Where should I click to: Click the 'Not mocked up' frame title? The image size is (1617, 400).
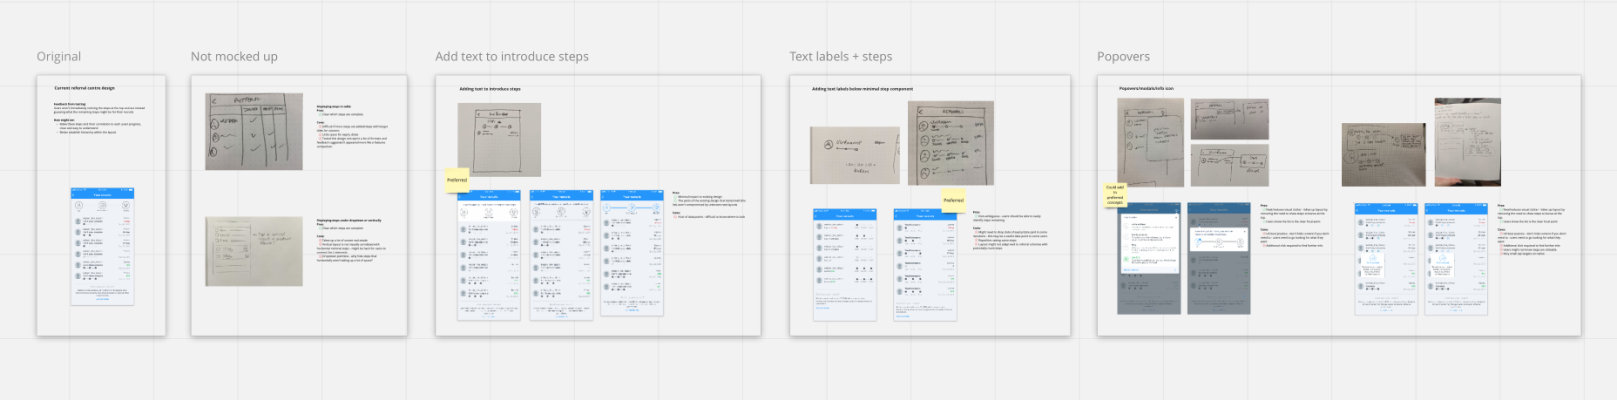tap(234, 57)
